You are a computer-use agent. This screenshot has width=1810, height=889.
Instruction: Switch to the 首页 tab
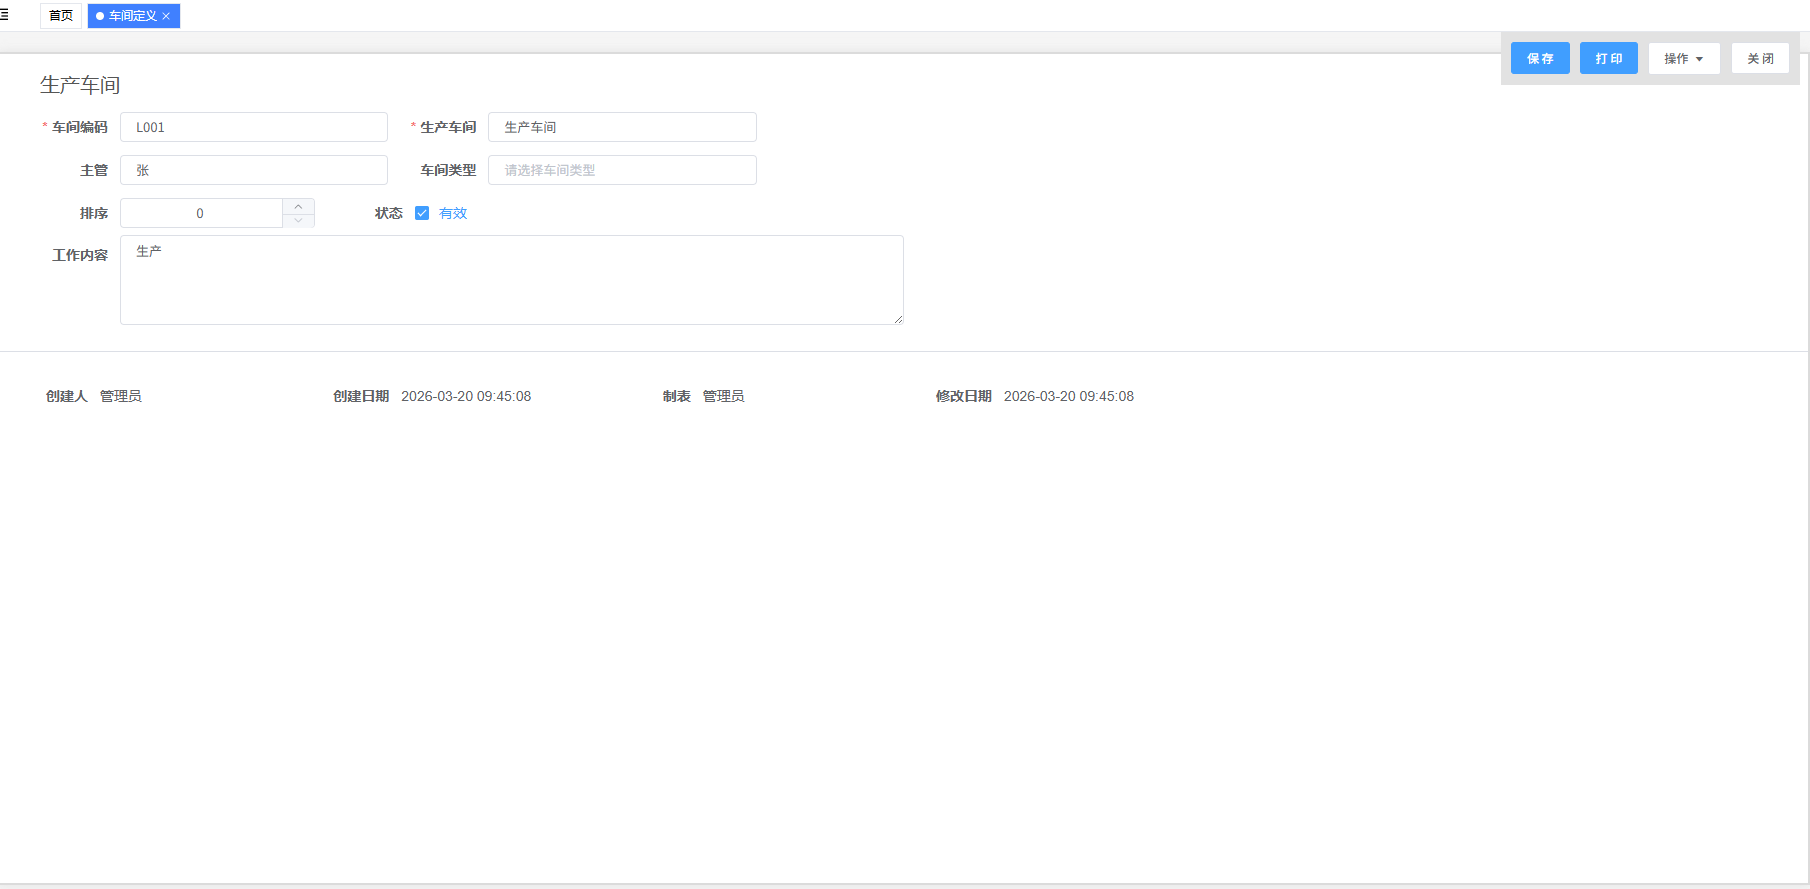tap(61, 16)
